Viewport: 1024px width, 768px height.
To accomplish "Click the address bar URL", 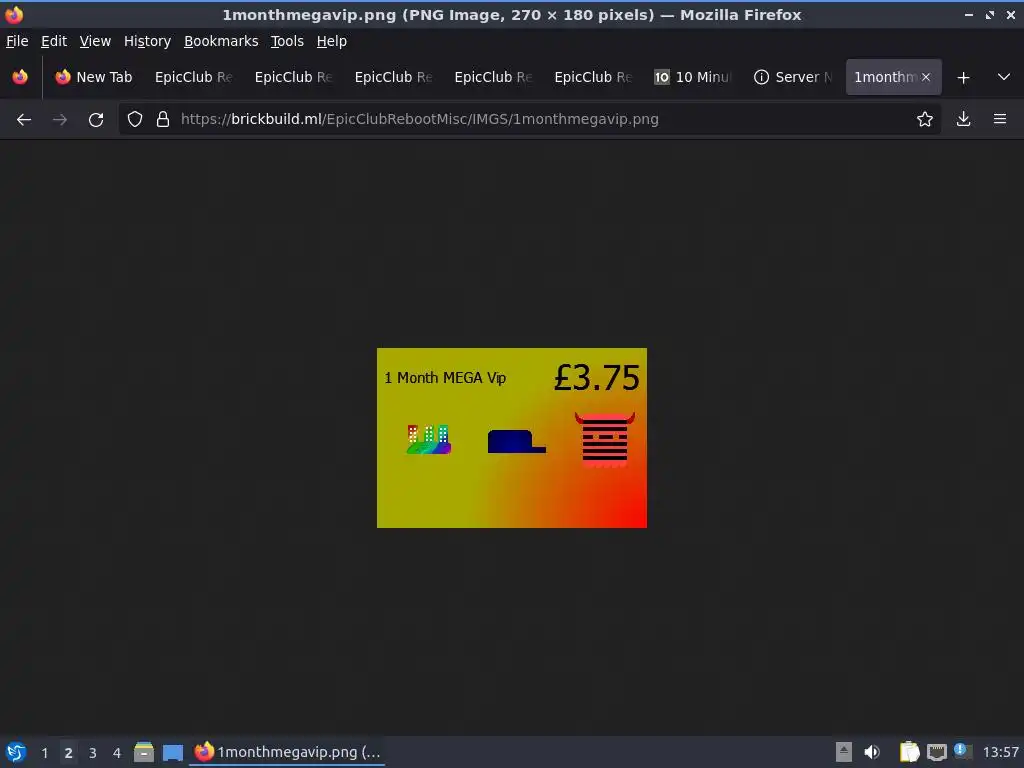I will [x=419, y=119].
